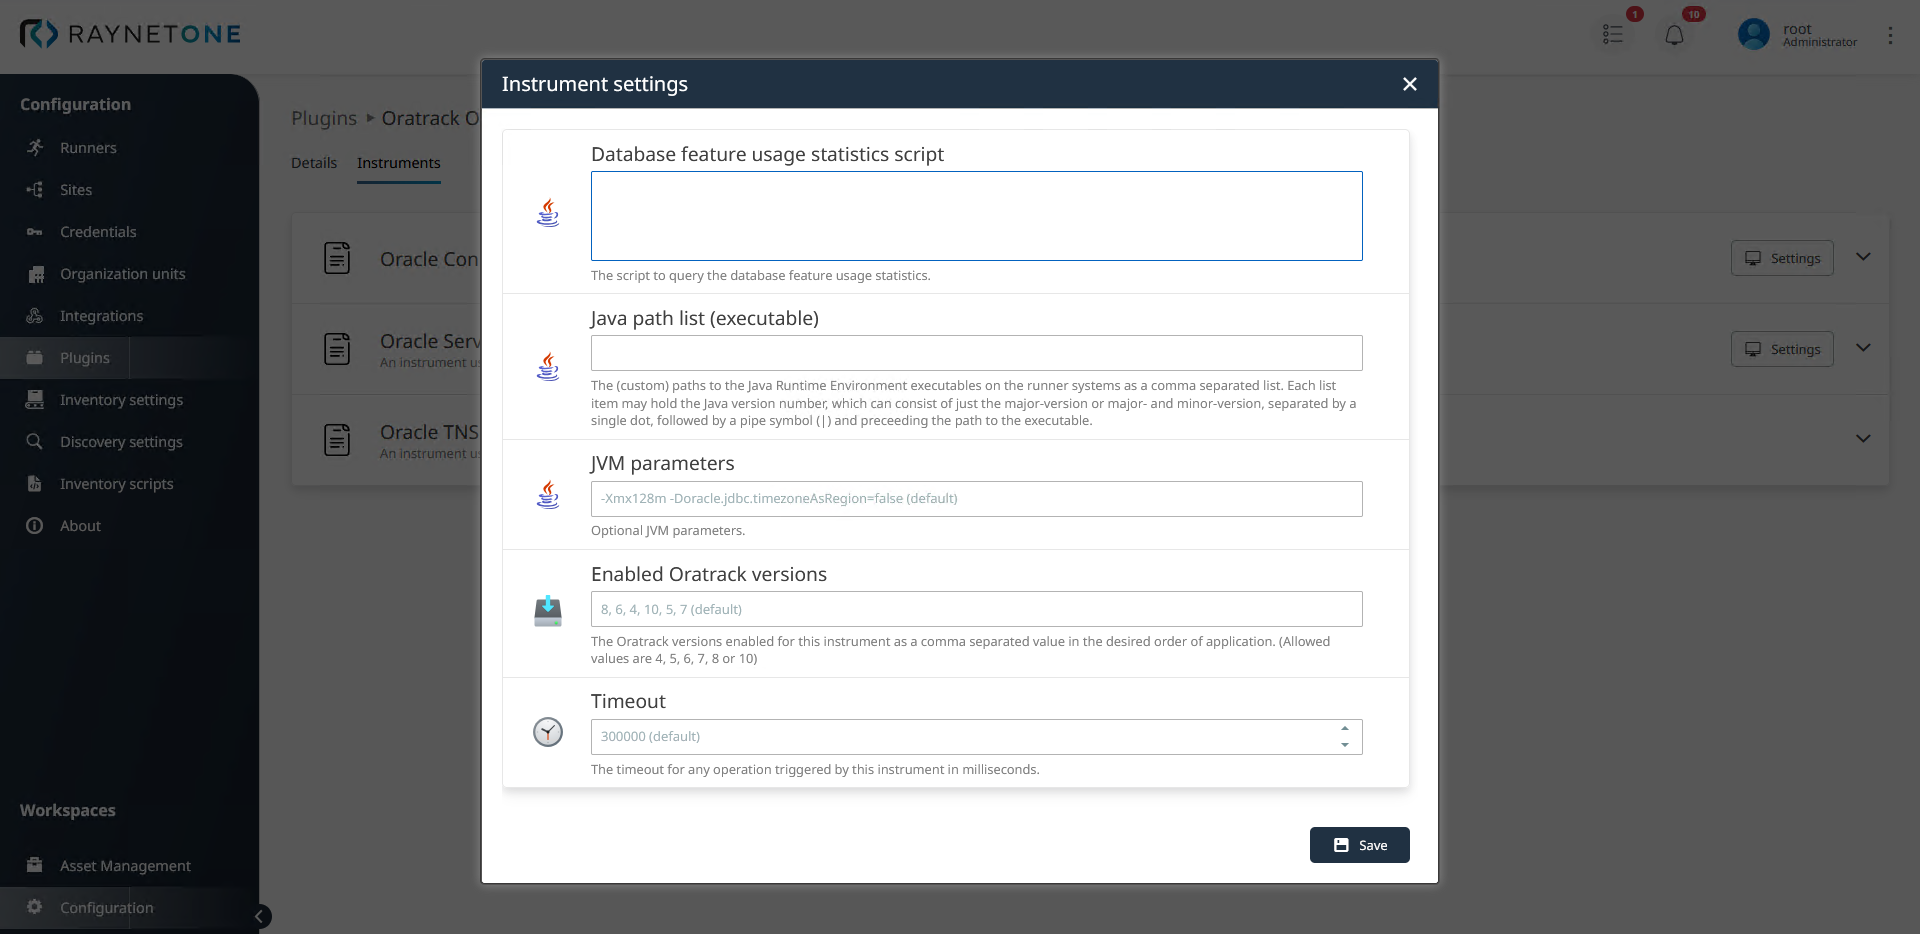Open Runners in the sidebar

(88, 148)
